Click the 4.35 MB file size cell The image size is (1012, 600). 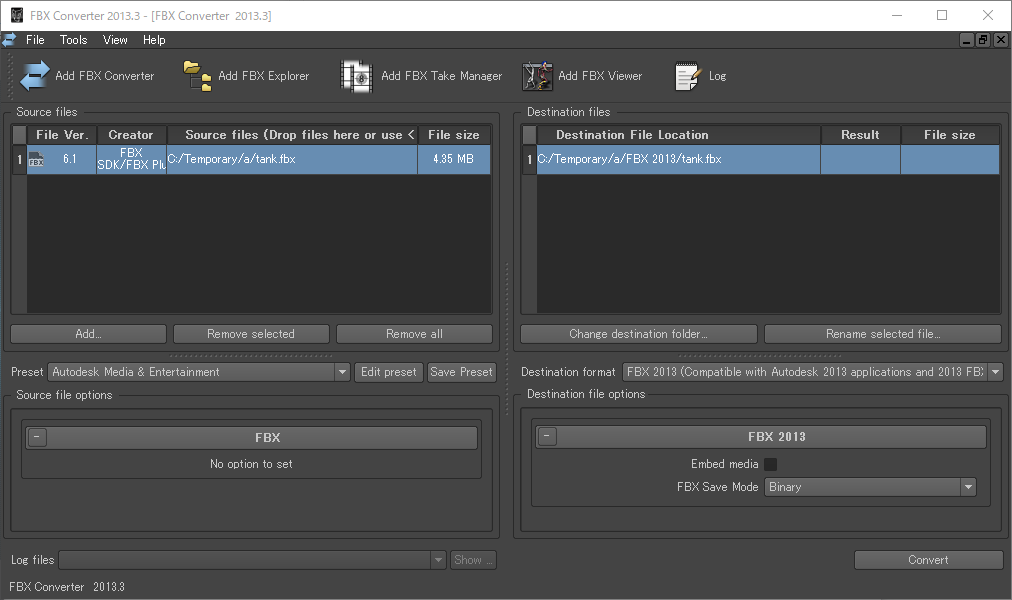tap(454, 159)
